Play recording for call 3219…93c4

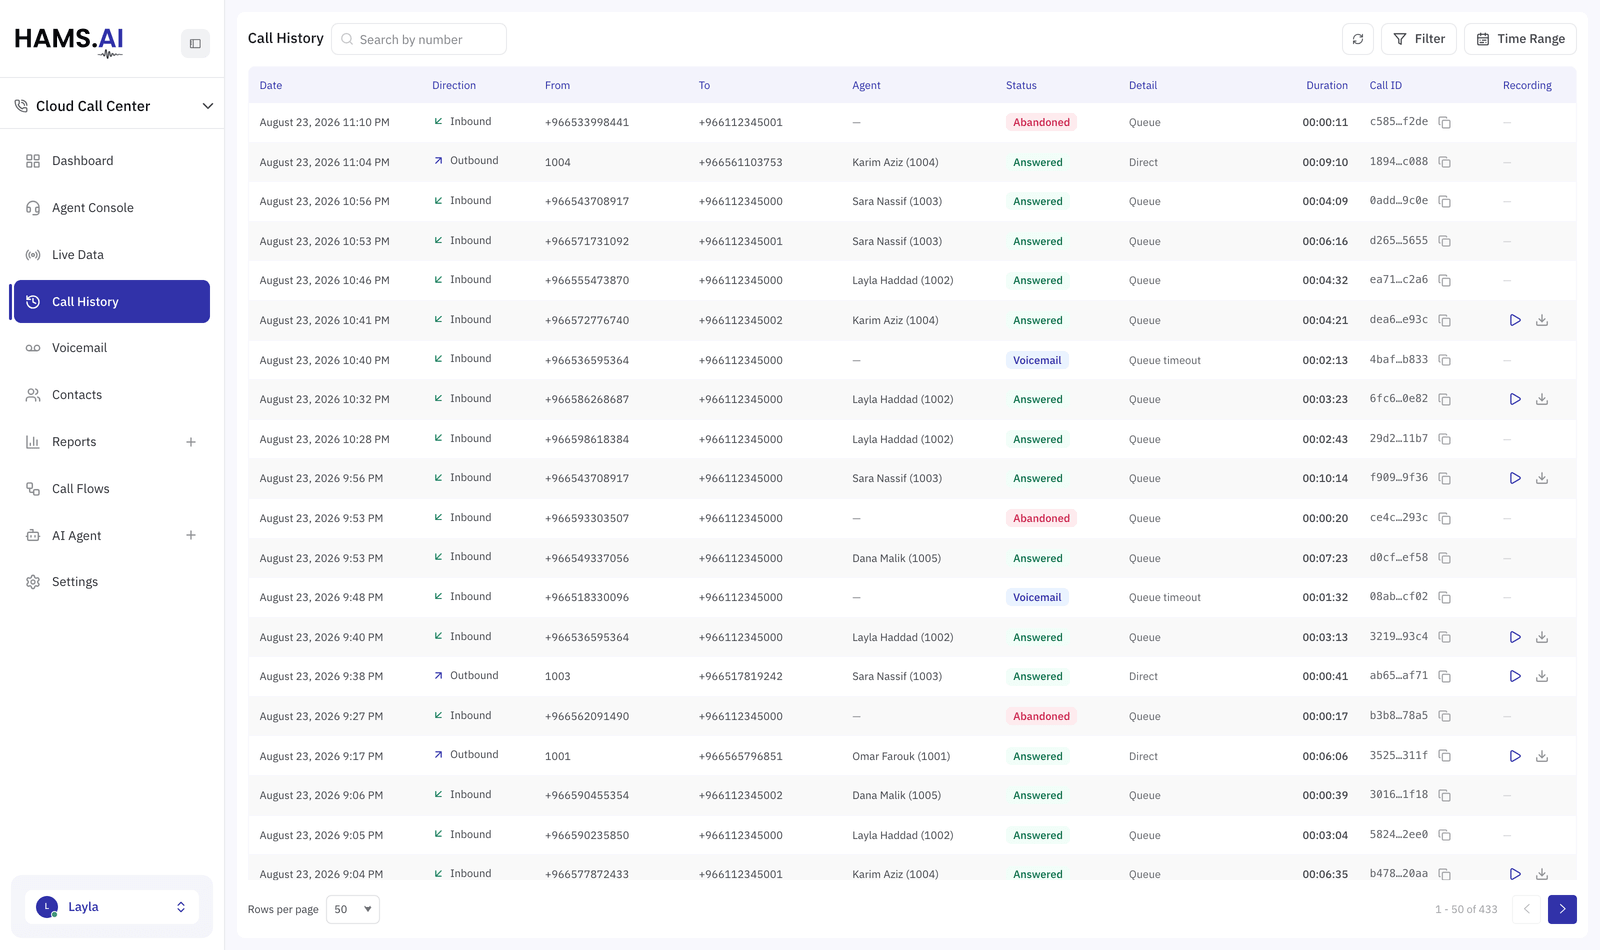point(1515,637)
